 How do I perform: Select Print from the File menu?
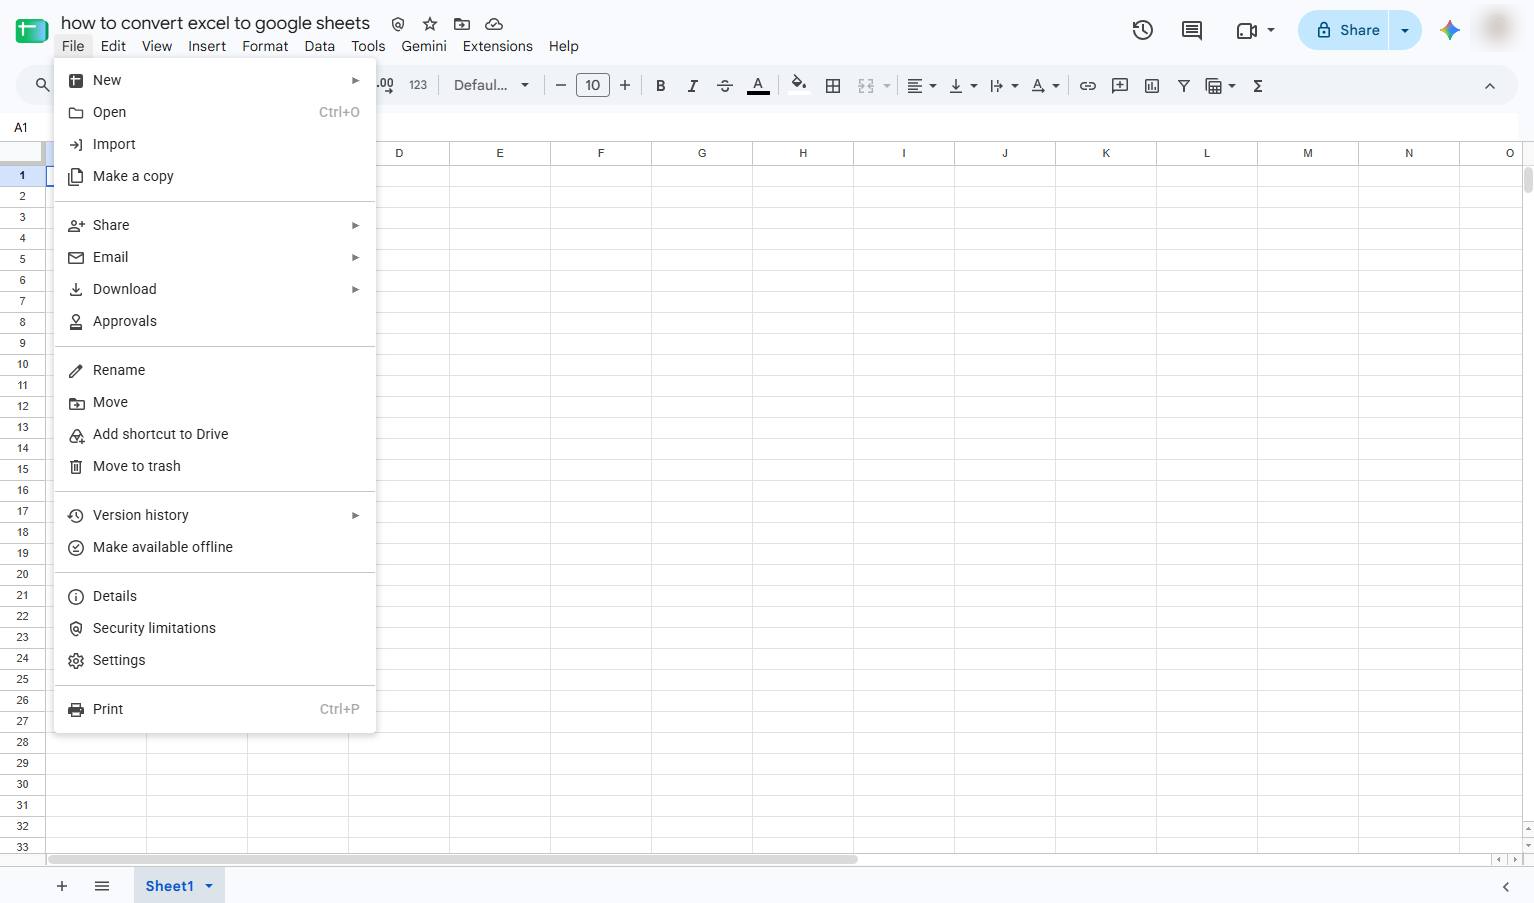pyautogui.click(x=215, y=709)
